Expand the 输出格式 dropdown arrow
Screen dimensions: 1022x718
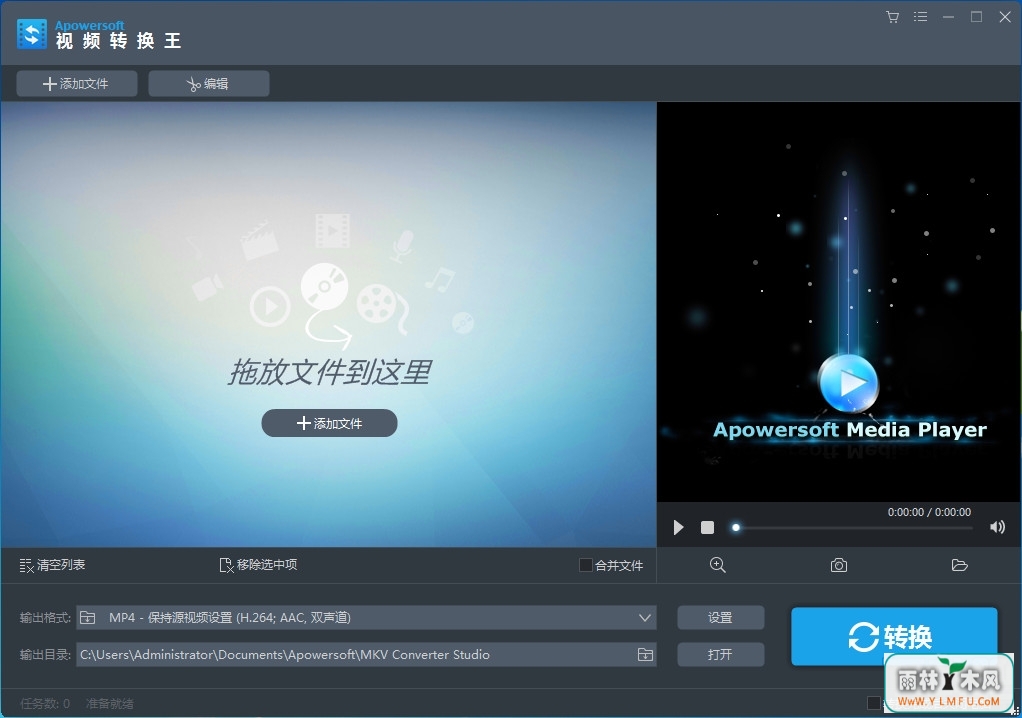pos(645,618)
